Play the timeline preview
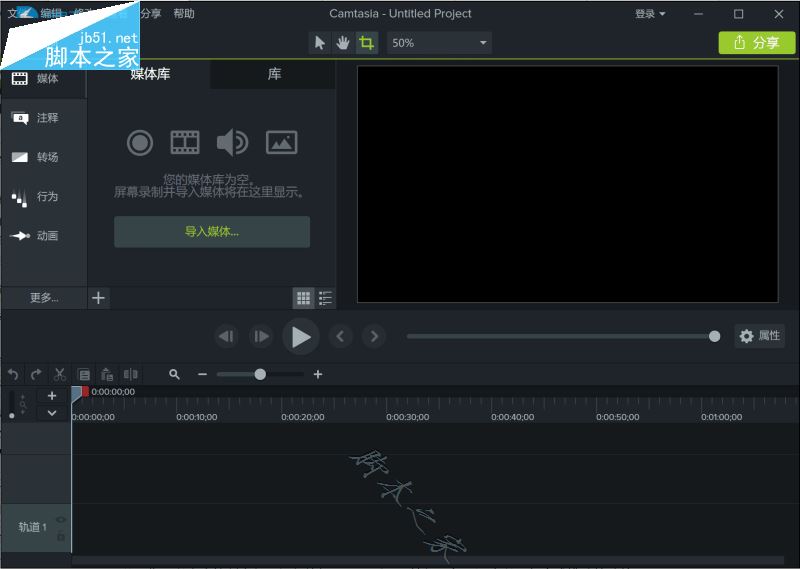Screen dimensions: 800x569 pyautogui.click(x=301, y=337)
